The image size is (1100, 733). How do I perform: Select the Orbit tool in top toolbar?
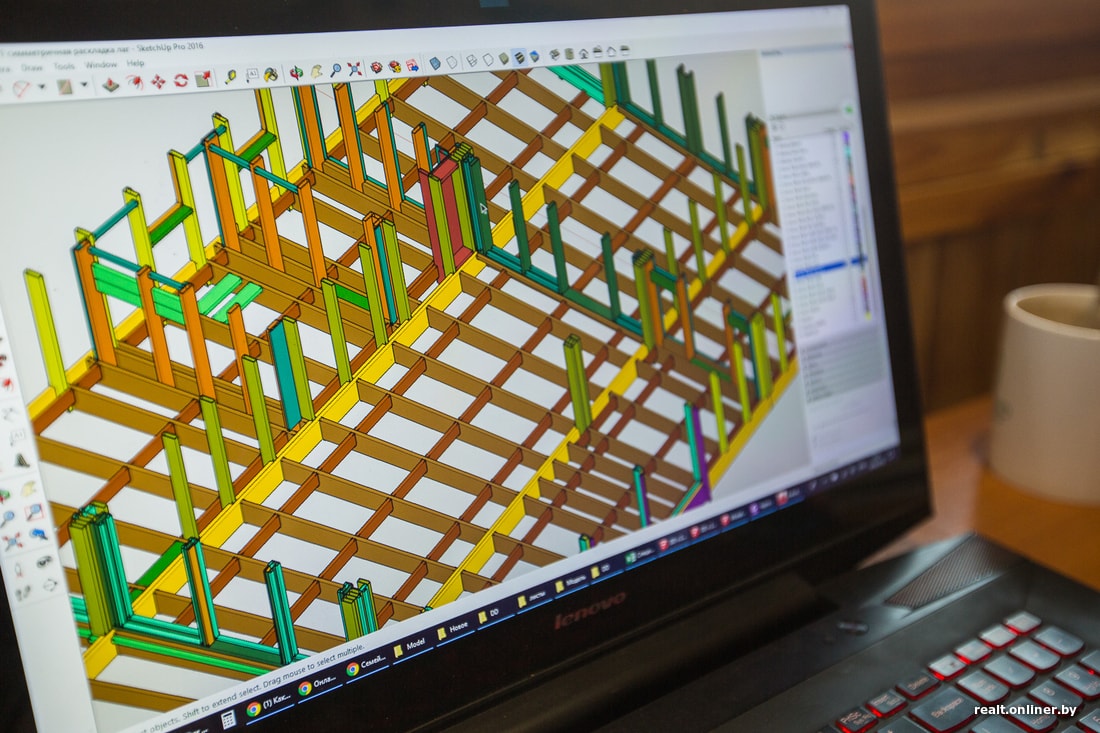click(296, 73)
